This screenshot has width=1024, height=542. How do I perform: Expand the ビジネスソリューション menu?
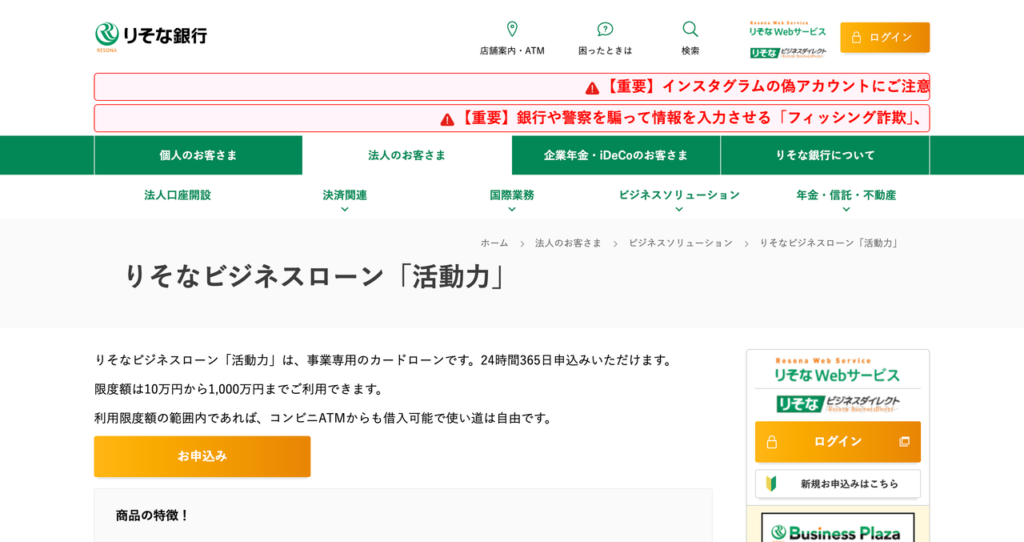[x=679, y=199]
